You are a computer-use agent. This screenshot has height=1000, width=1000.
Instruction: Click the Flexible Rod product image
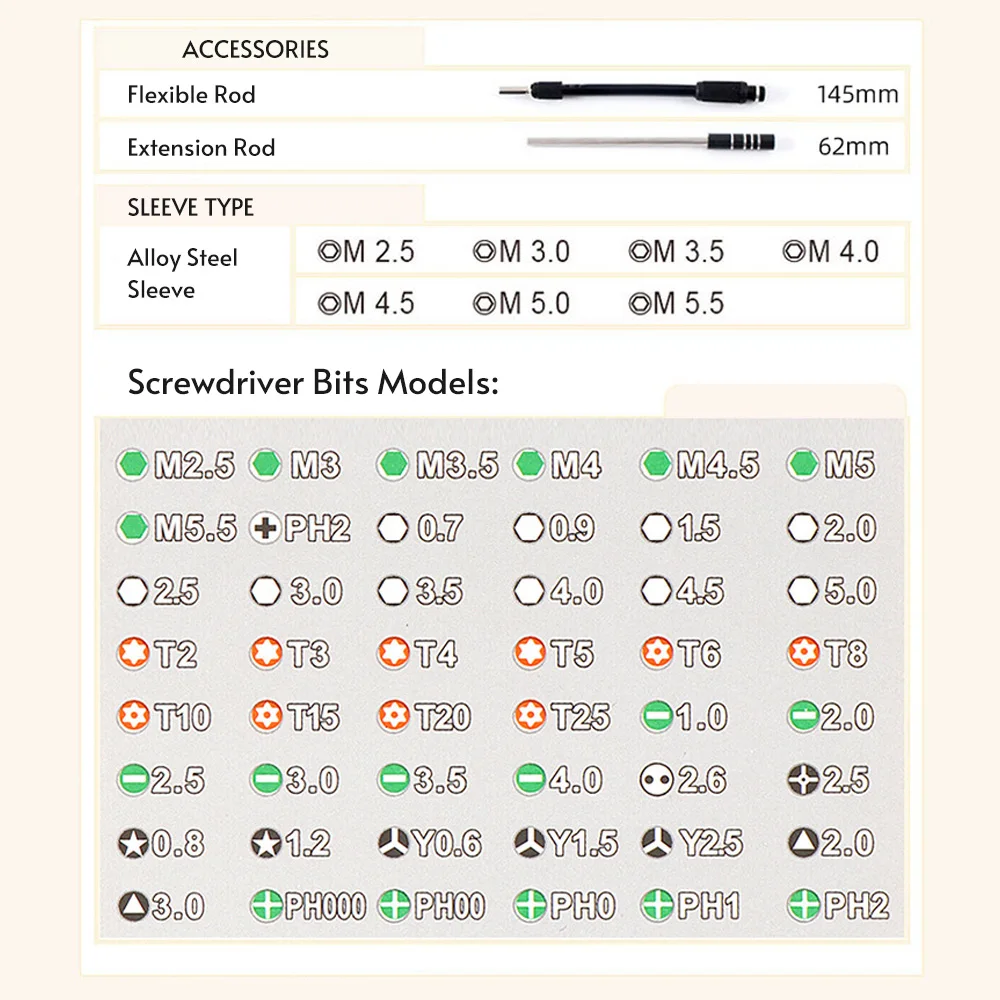[x=635, y=94]
